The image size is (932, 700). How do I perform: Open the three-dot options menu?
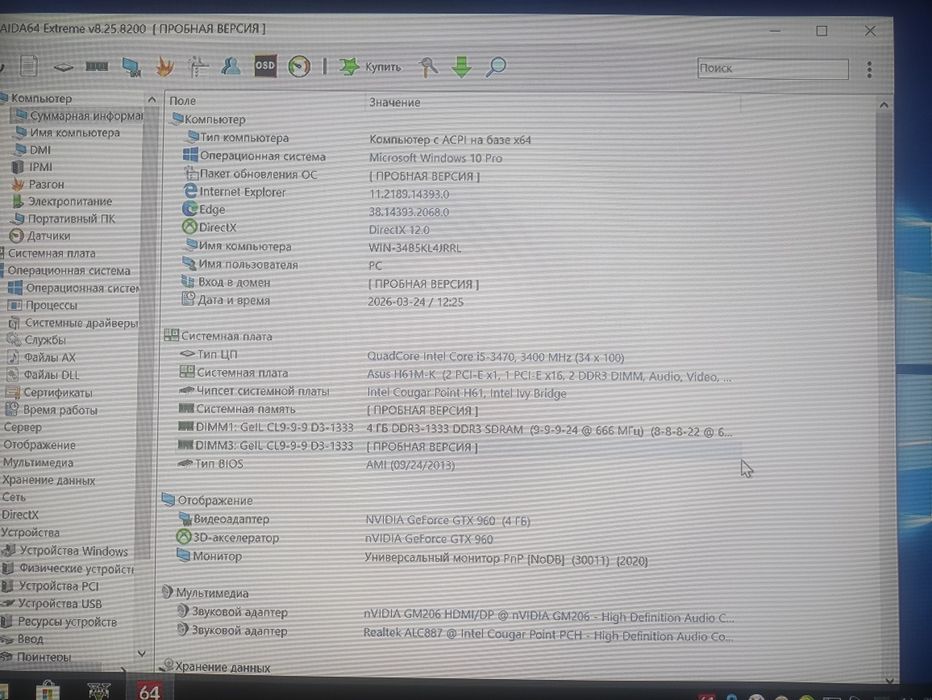coord(869,70)
